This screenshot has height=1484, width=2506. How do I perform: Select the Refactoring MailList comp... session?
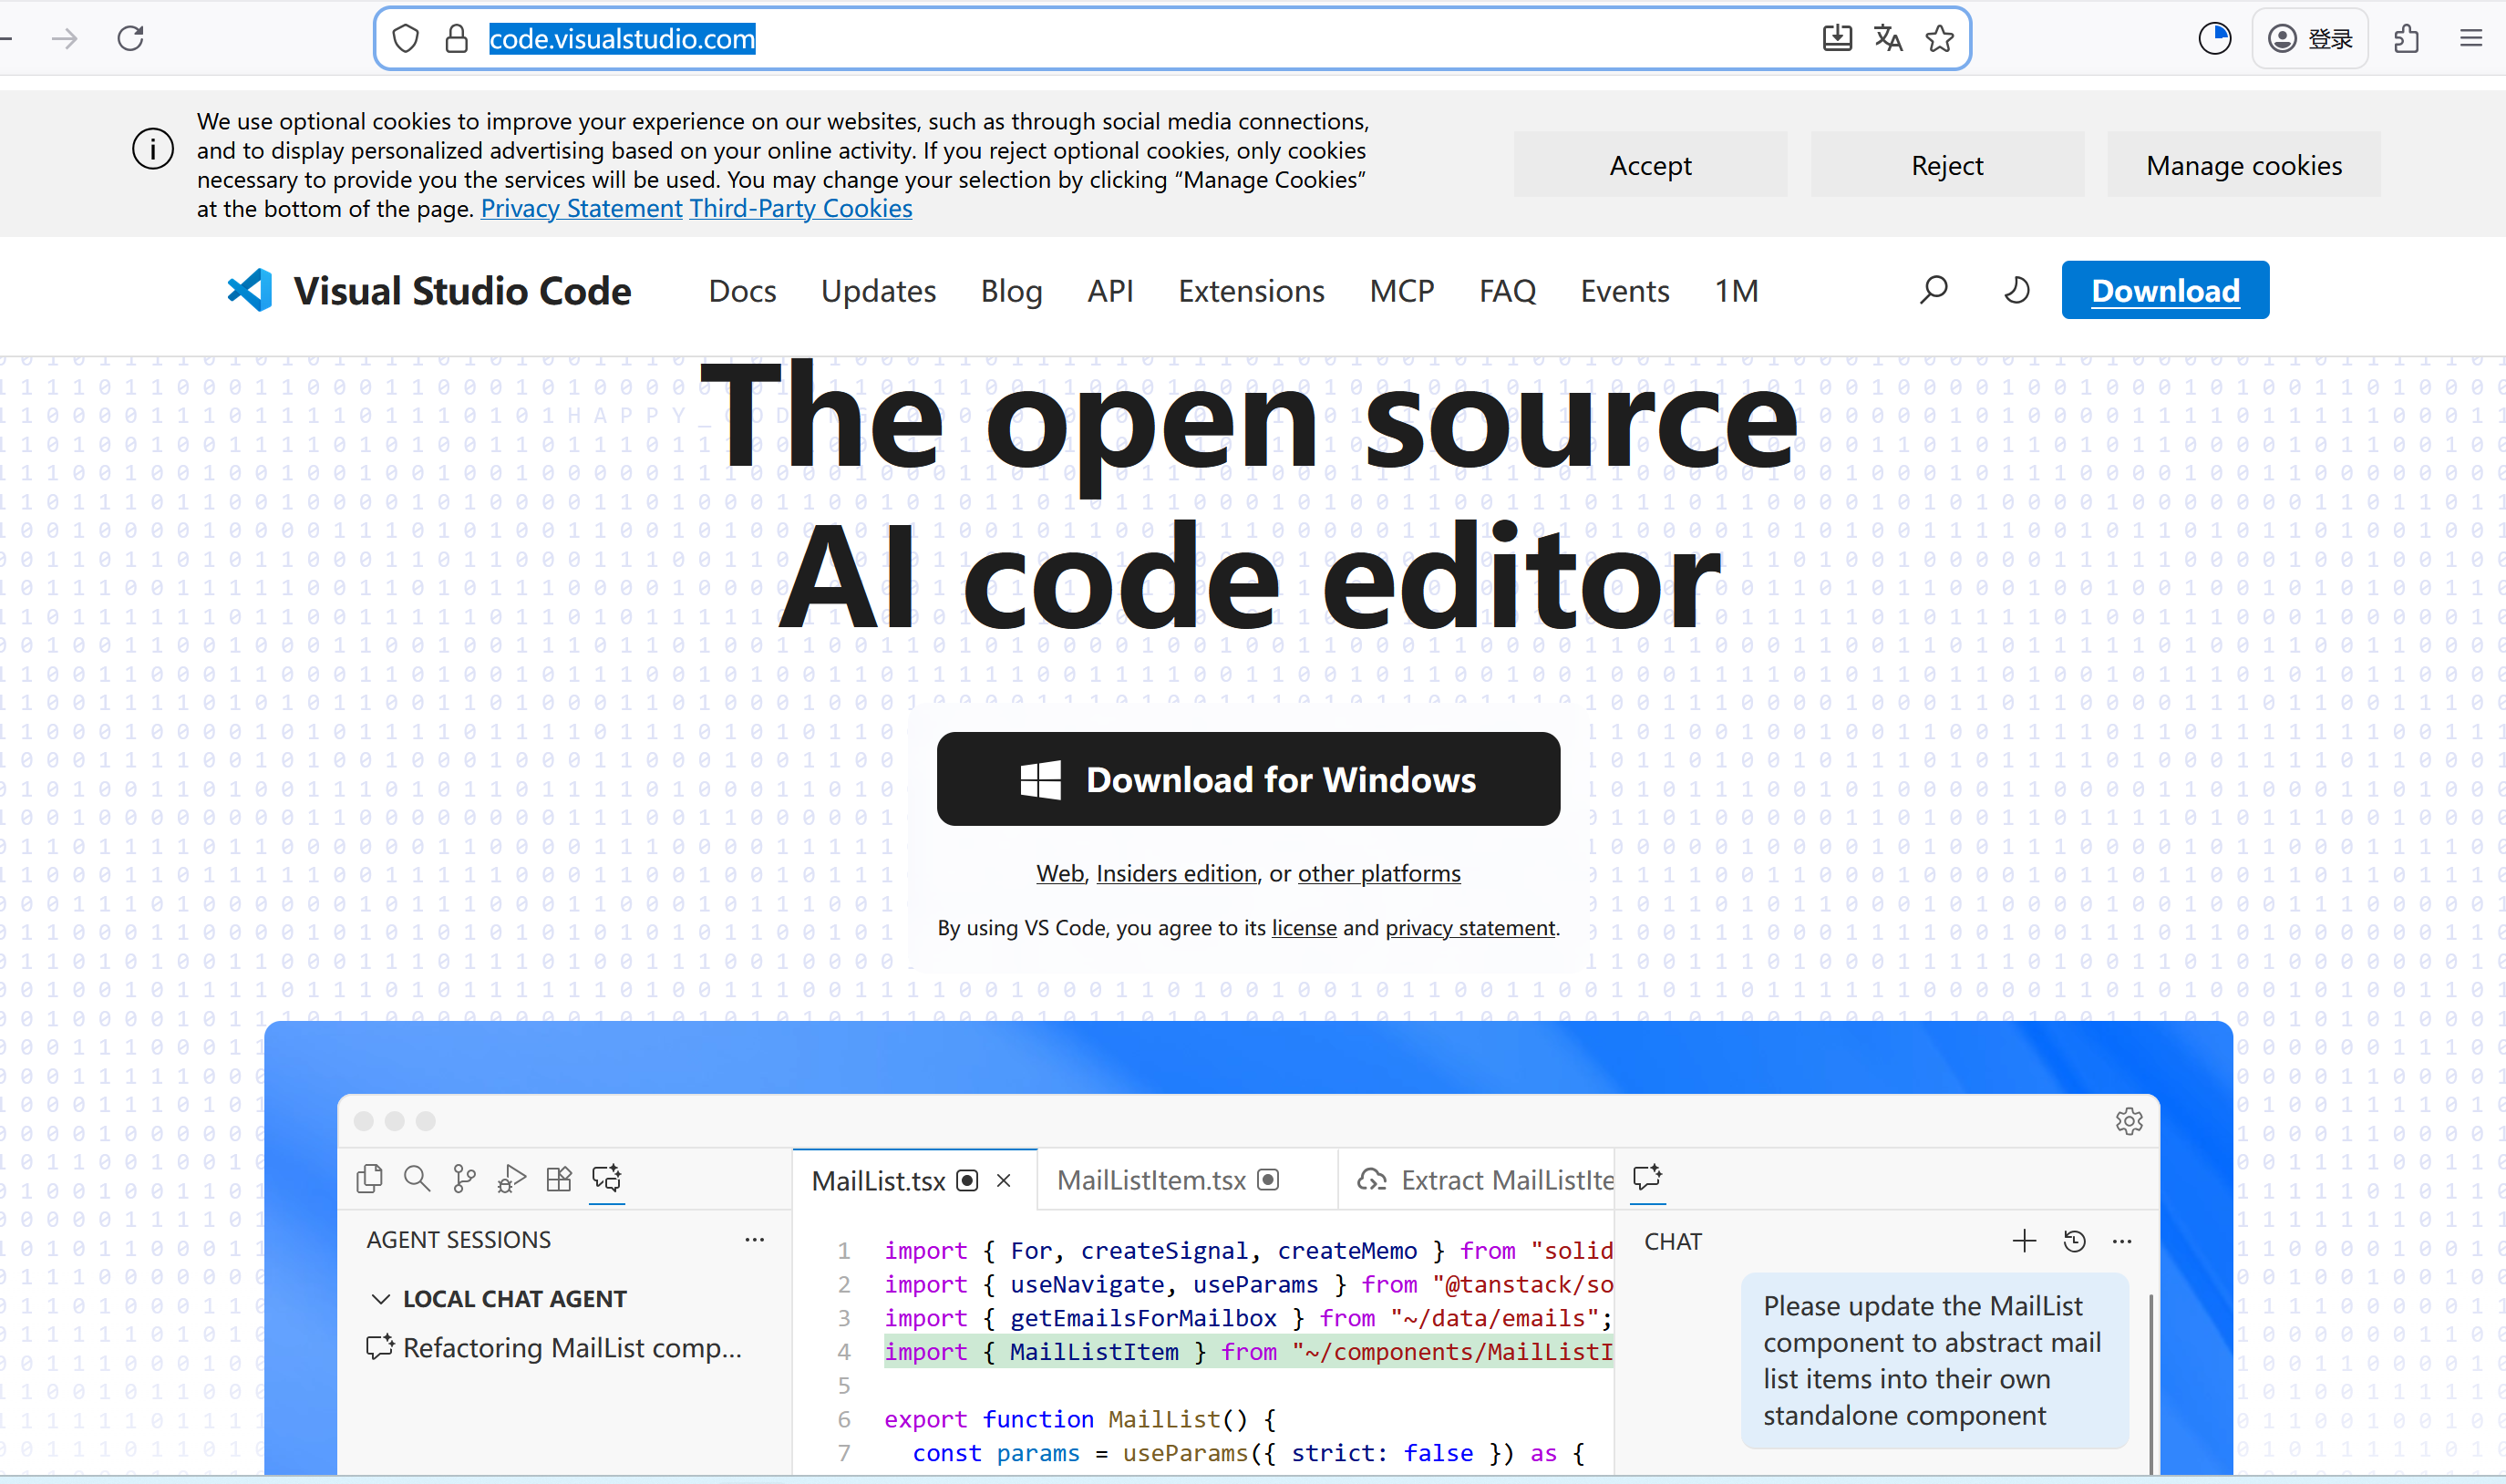pos(555,1348)
